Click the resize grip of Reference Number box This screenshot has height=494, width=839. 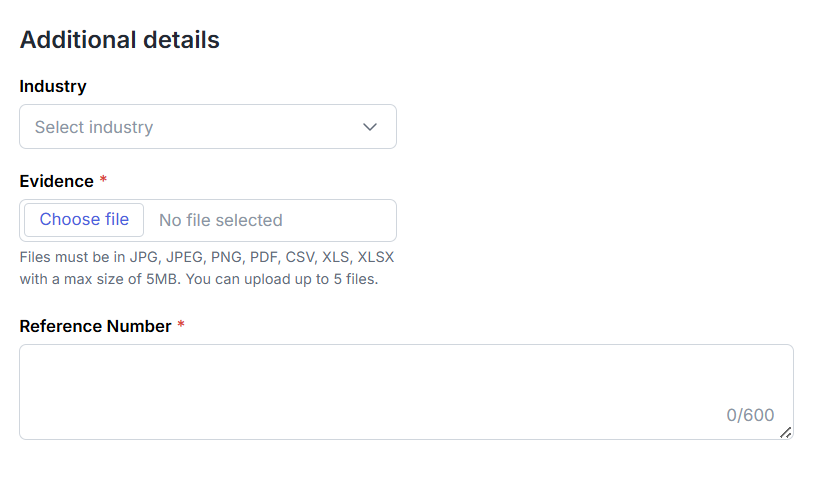pyautogui.click(x=785, y=432)
